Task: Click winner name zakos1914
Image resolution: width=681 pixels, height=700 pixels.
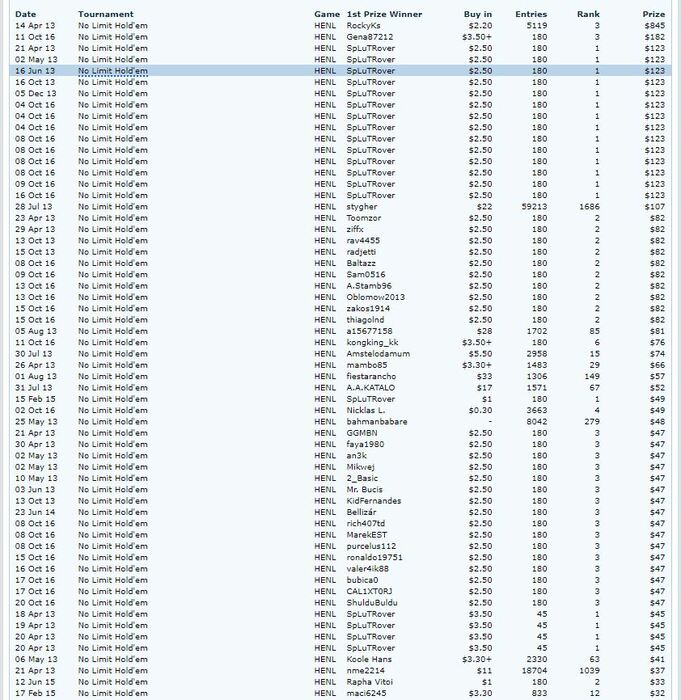Action: click(x=368, y=308)
